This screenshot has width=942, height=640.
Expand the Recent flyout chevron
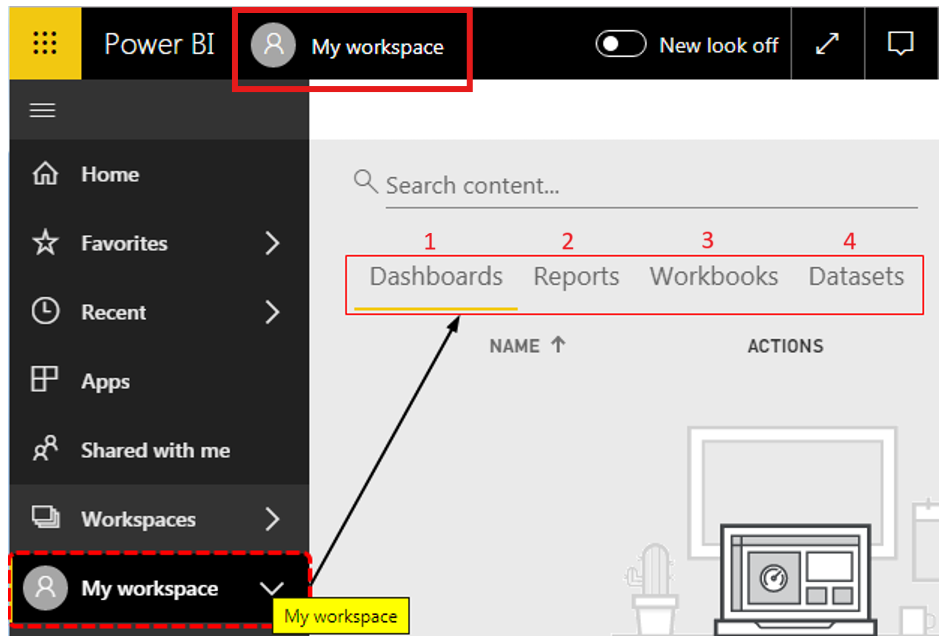click(x=273, y=312)
